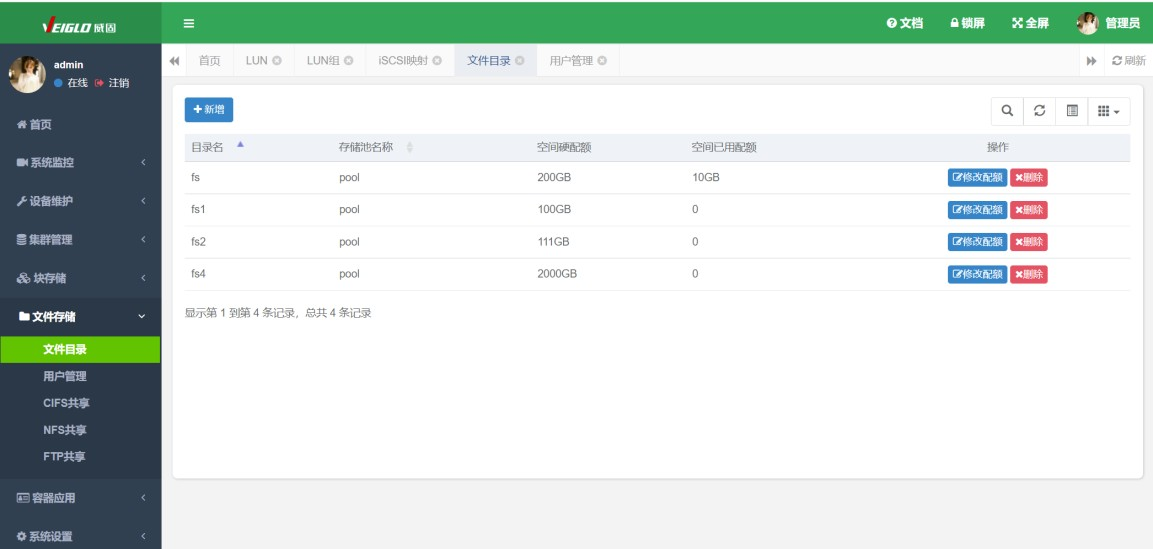Click the table refresh icon
1153x549 pixels.
pos(1039,111)
